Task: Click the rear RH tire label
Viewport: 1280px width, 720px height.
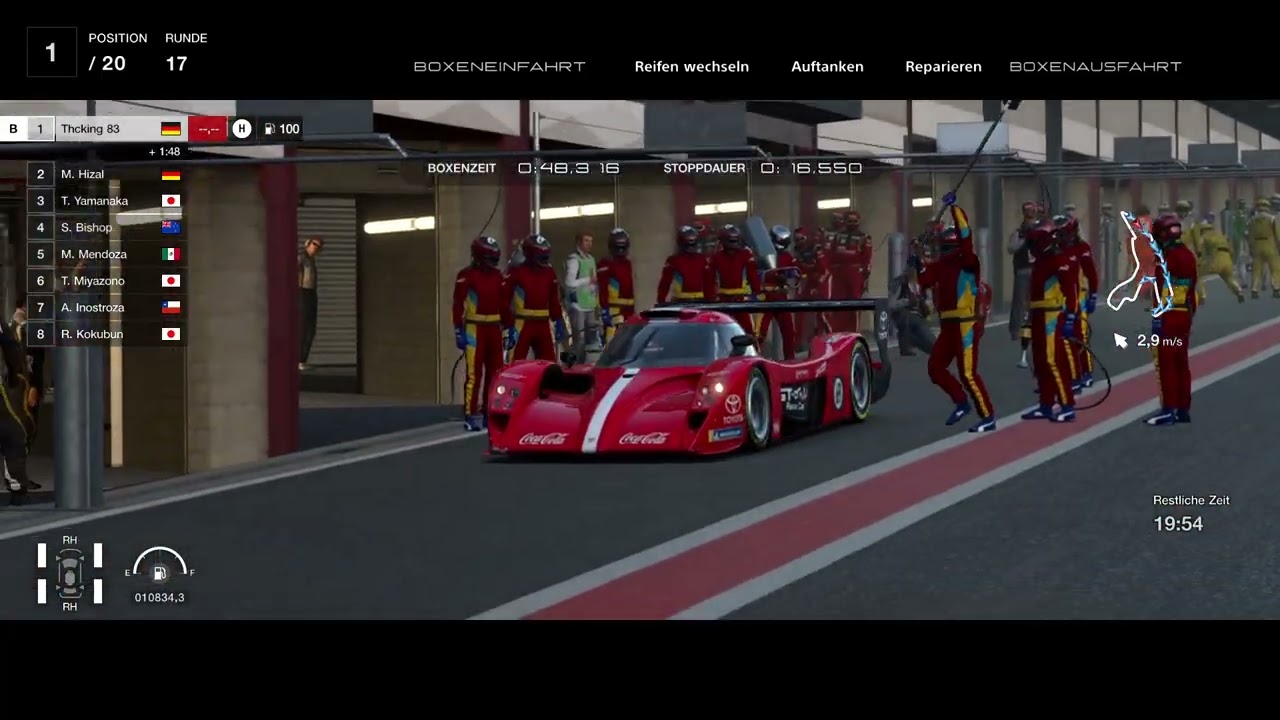Action: (x=70, y=607)
